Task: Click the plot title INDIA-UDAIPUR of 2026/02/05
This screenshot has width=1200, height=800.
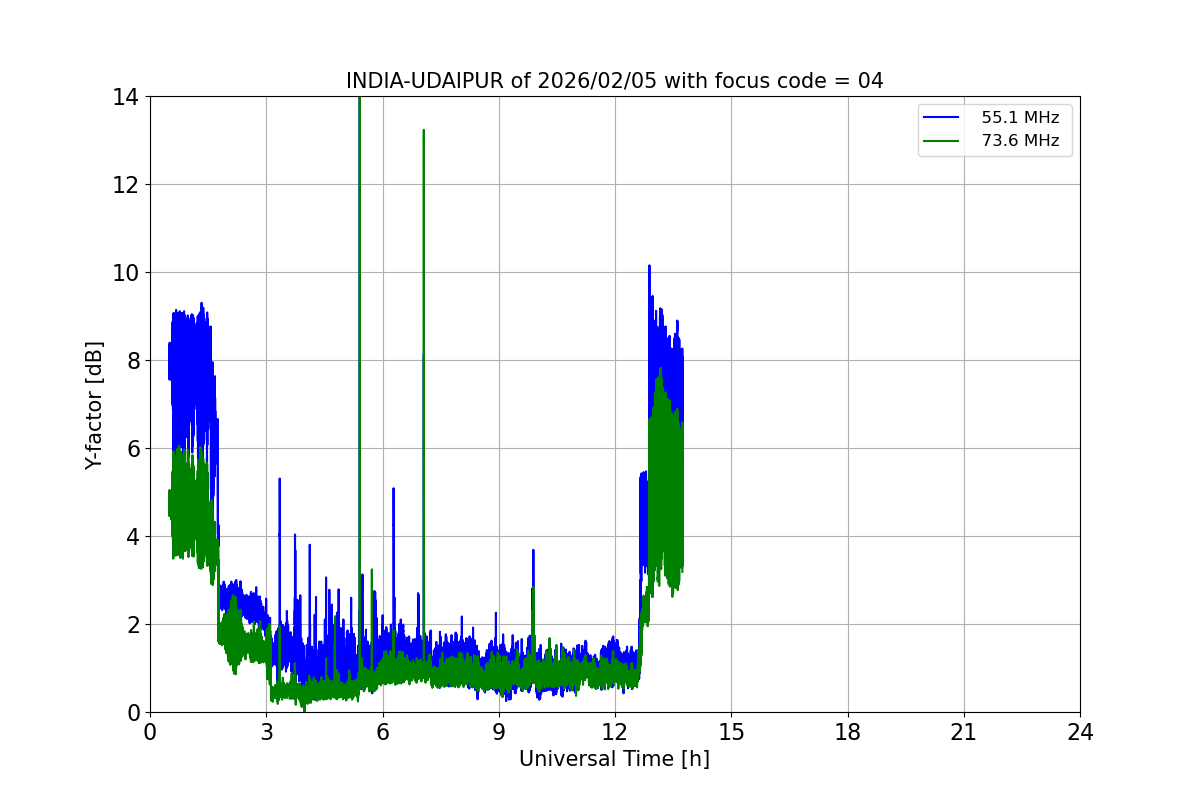Action: (x=614, y=81)
